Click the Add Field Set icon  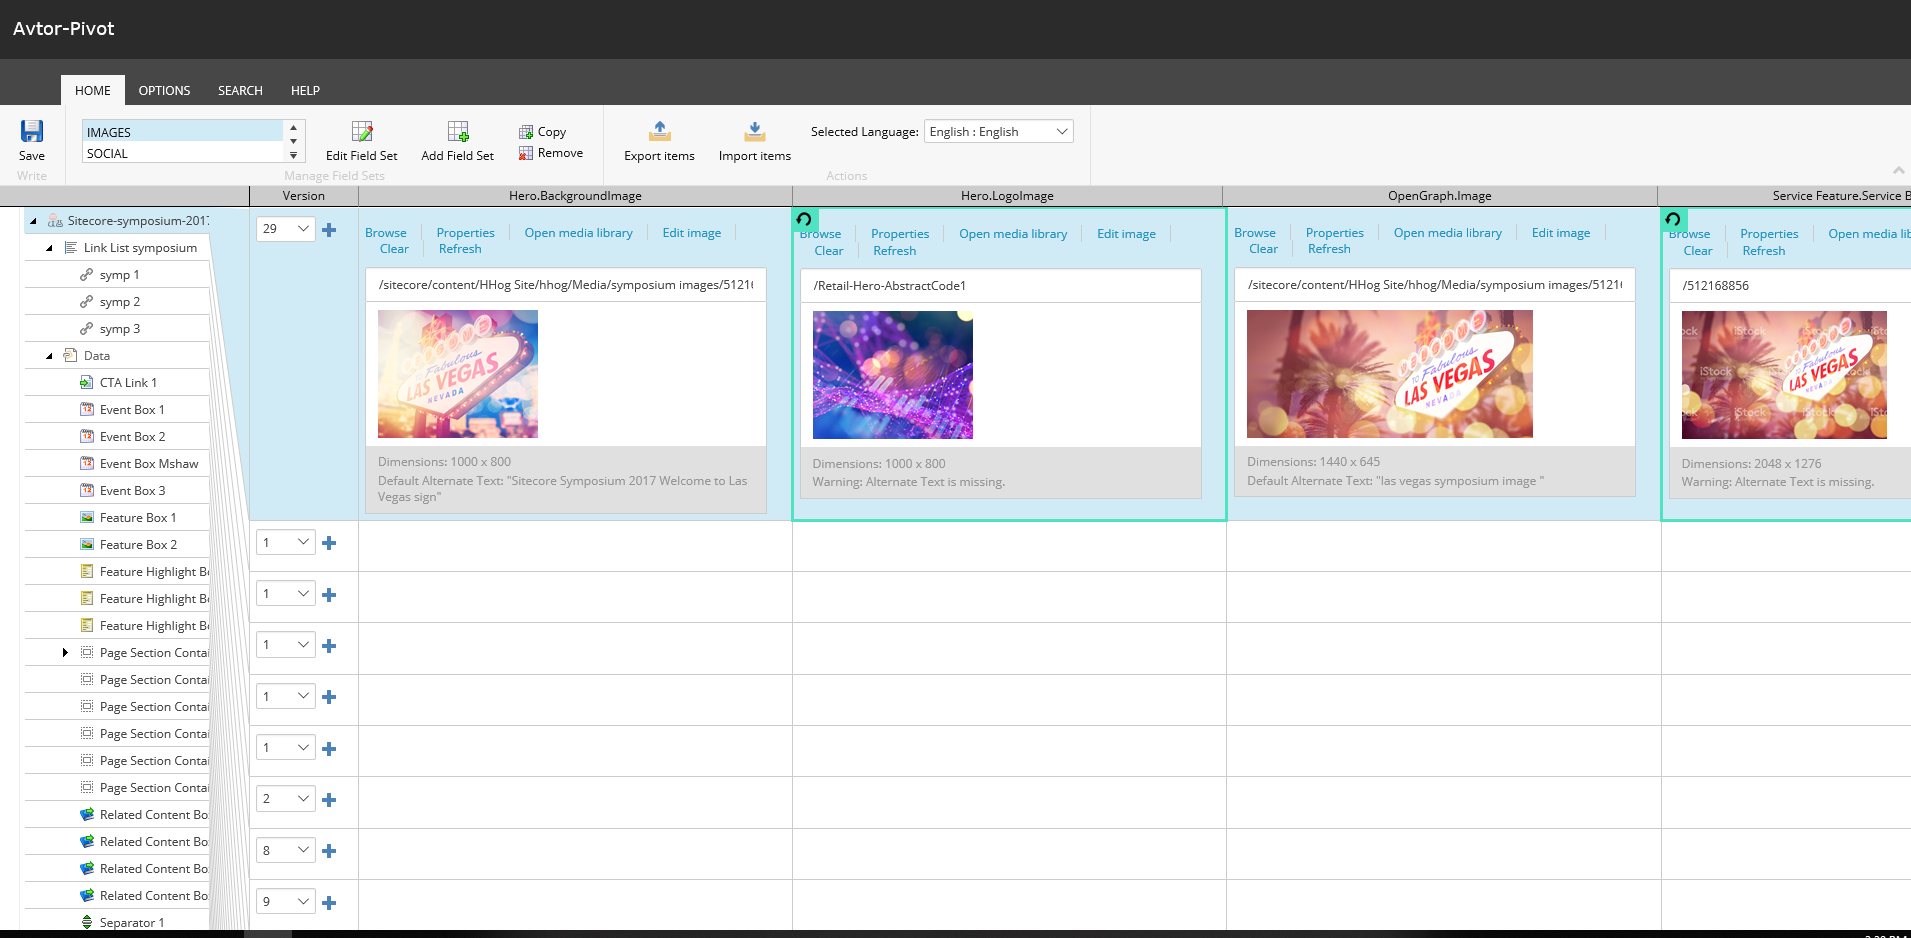point(458,132)
